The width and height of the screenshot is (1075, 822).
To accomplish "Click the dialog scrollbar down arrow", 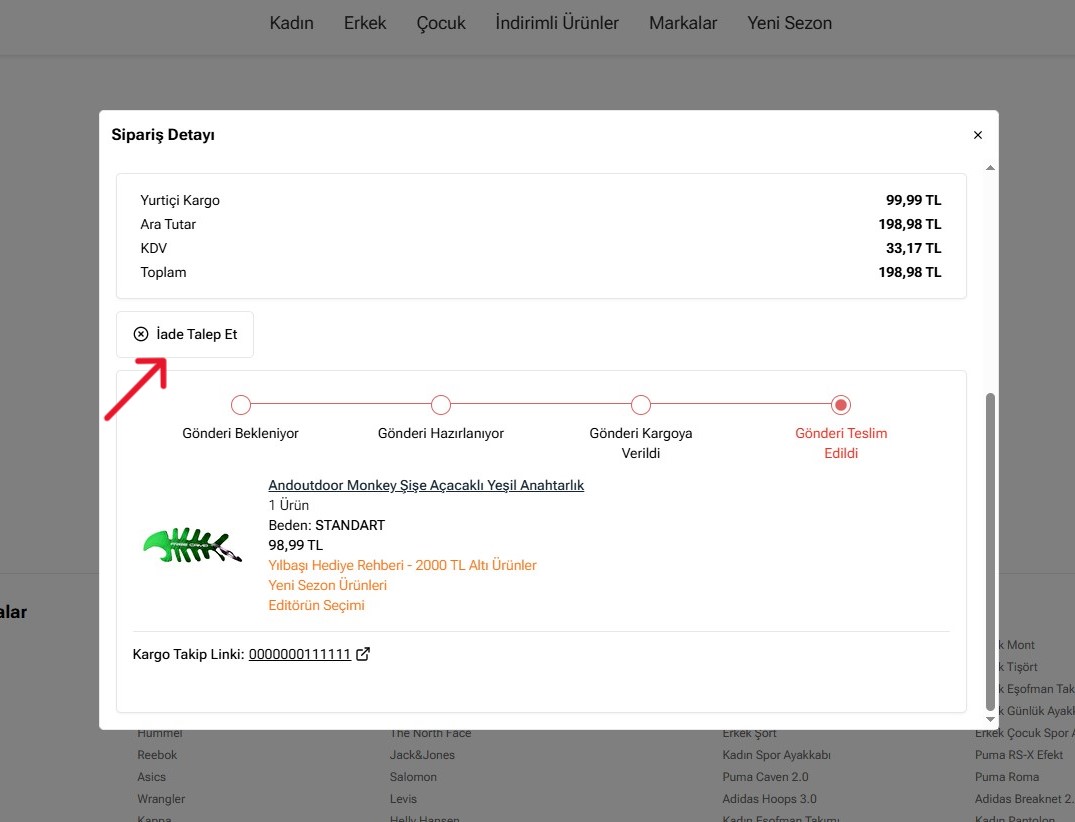I will pyautogui.click(x=990, y=719).
